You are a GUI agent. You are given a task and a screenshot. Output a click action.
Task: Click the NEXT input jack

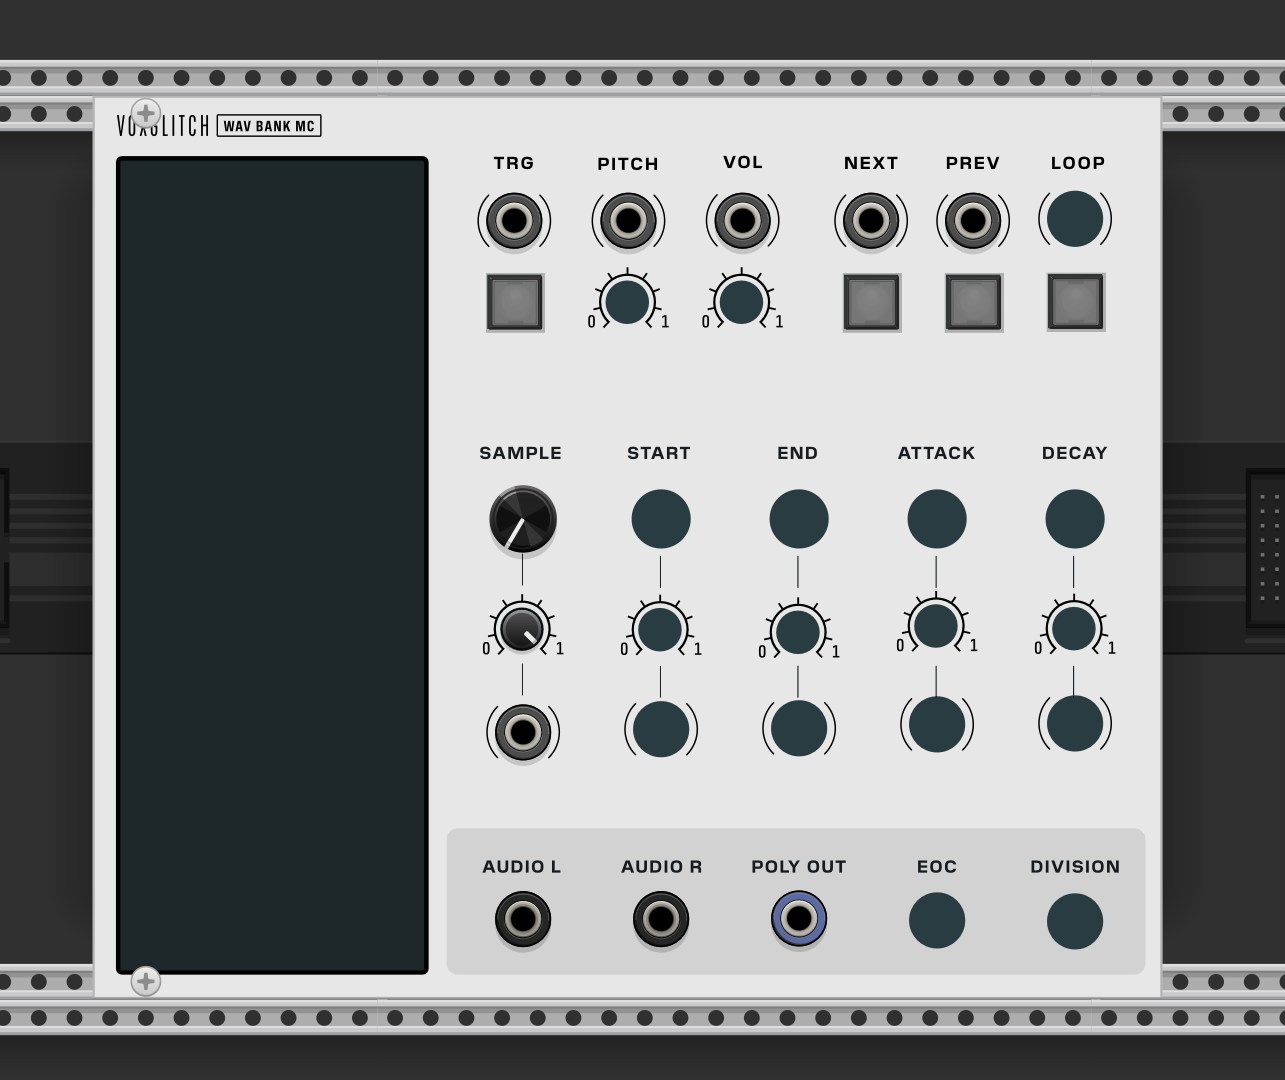(x=871, y=220)
